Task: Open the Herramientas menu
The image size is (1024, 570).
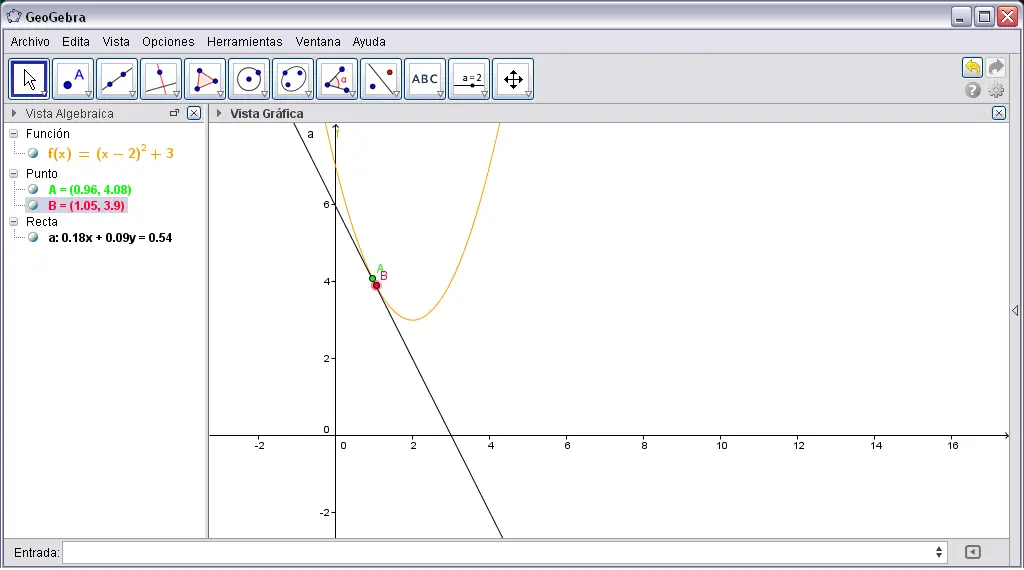Action: click(x=244, y=42)
